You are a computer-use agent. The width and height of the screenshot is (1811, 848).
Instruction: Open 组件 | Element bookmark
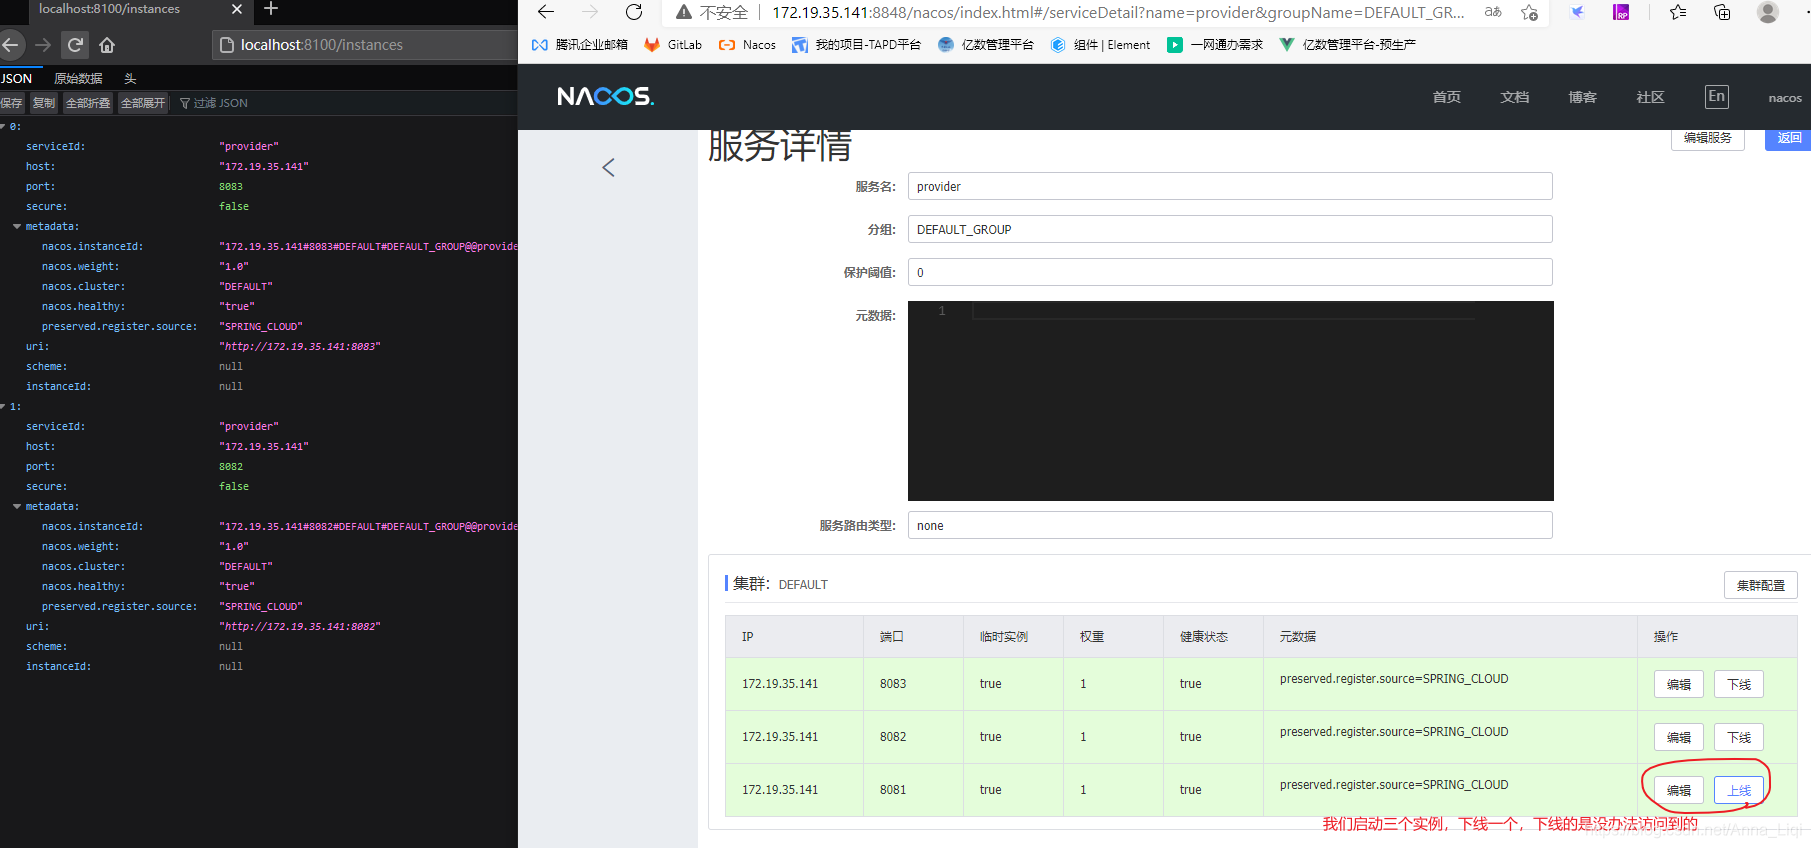point(1100,45)
